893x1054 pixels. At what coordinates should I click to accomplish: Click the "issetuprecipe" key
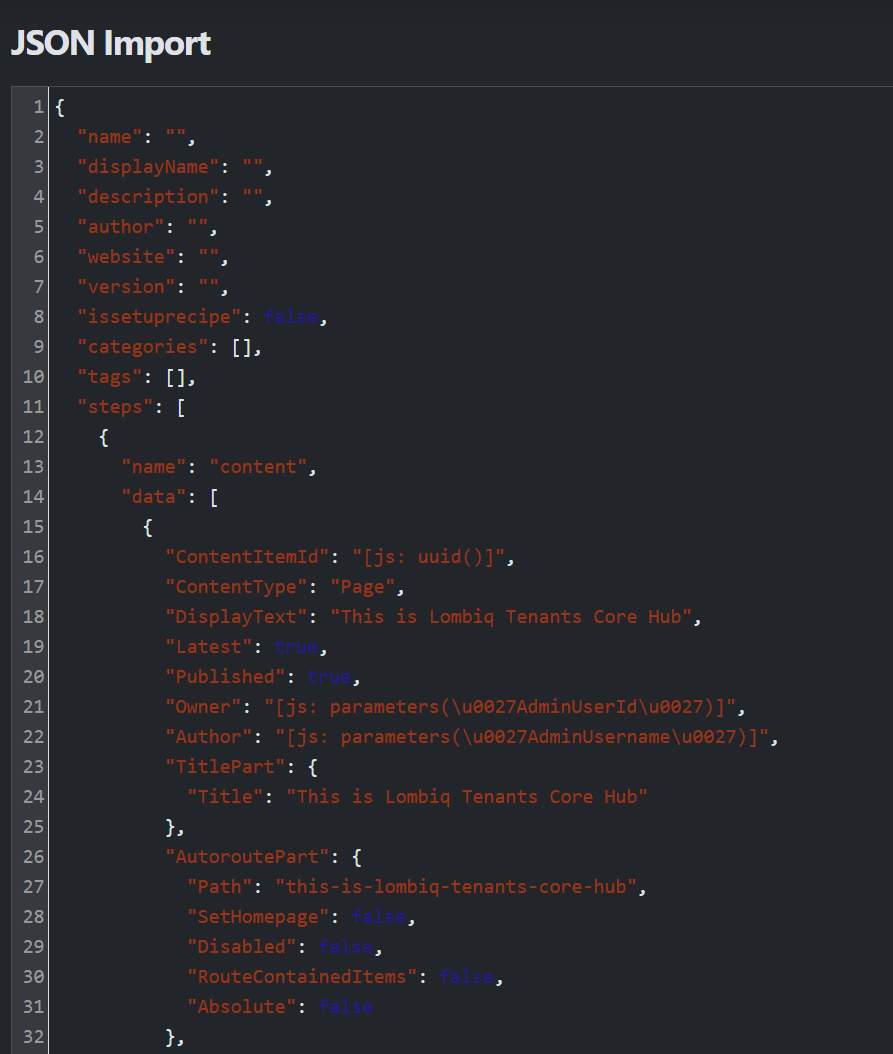point(159,317)
